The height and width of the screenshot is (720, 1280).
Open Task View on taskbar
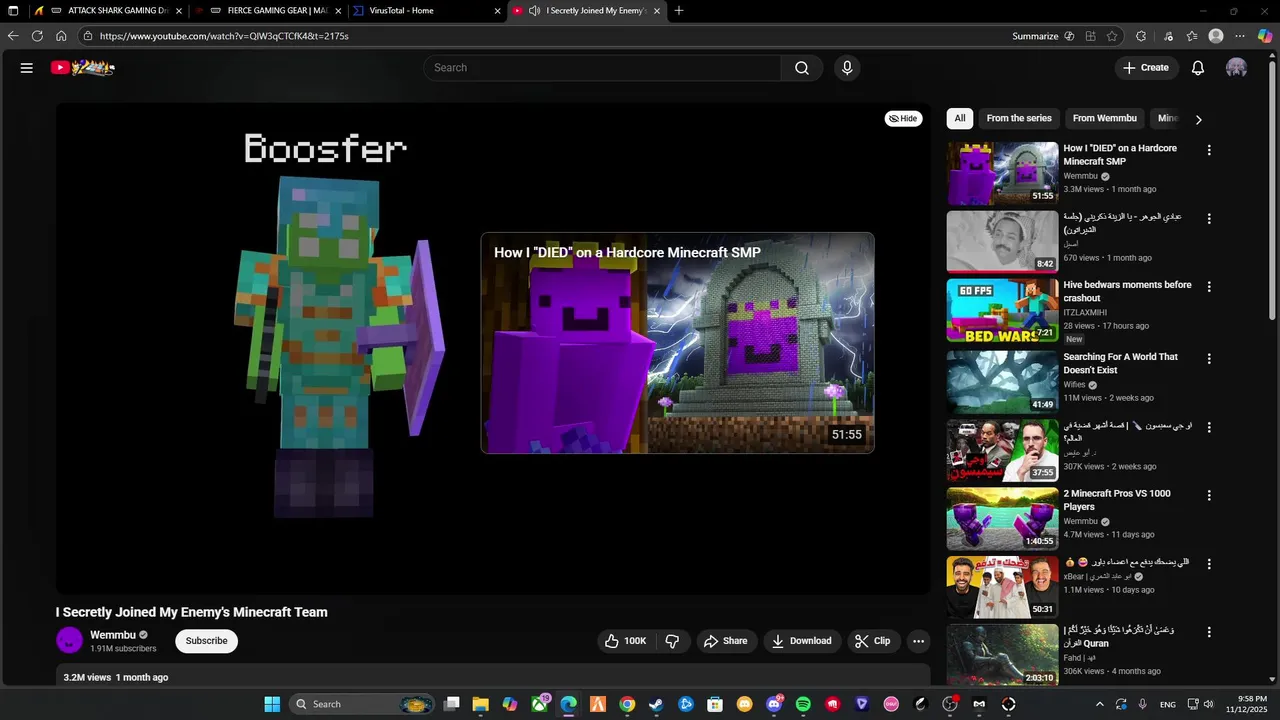452,704
